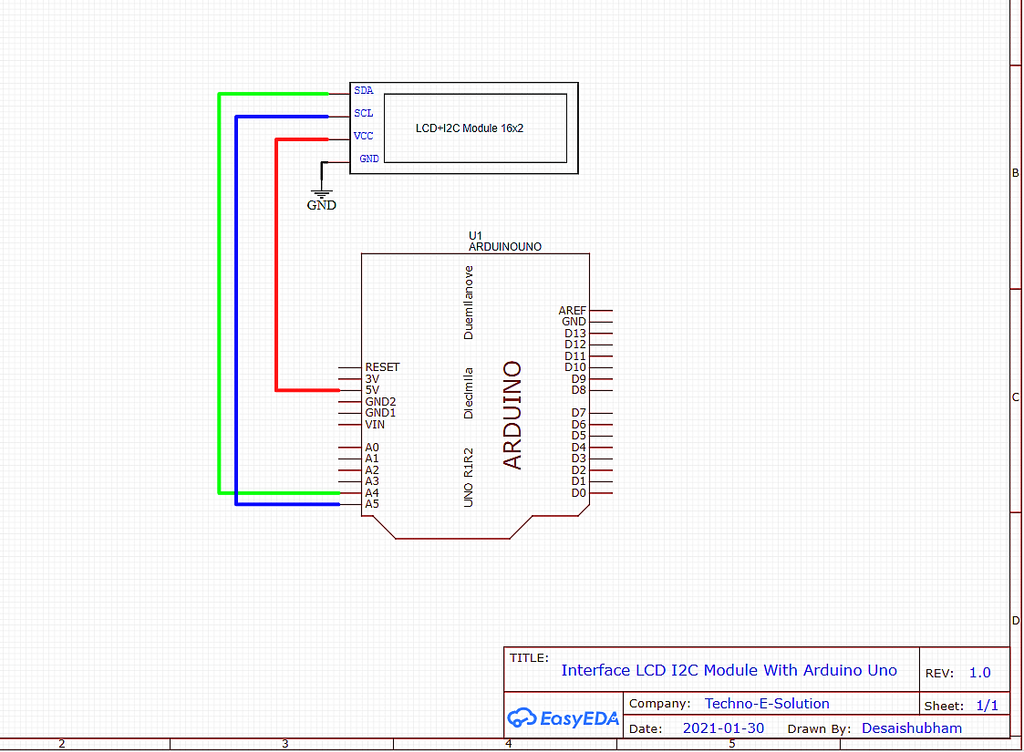Click the D13 digital pin label
This screenshot has width=1024, height=752.
coord(575,333)
